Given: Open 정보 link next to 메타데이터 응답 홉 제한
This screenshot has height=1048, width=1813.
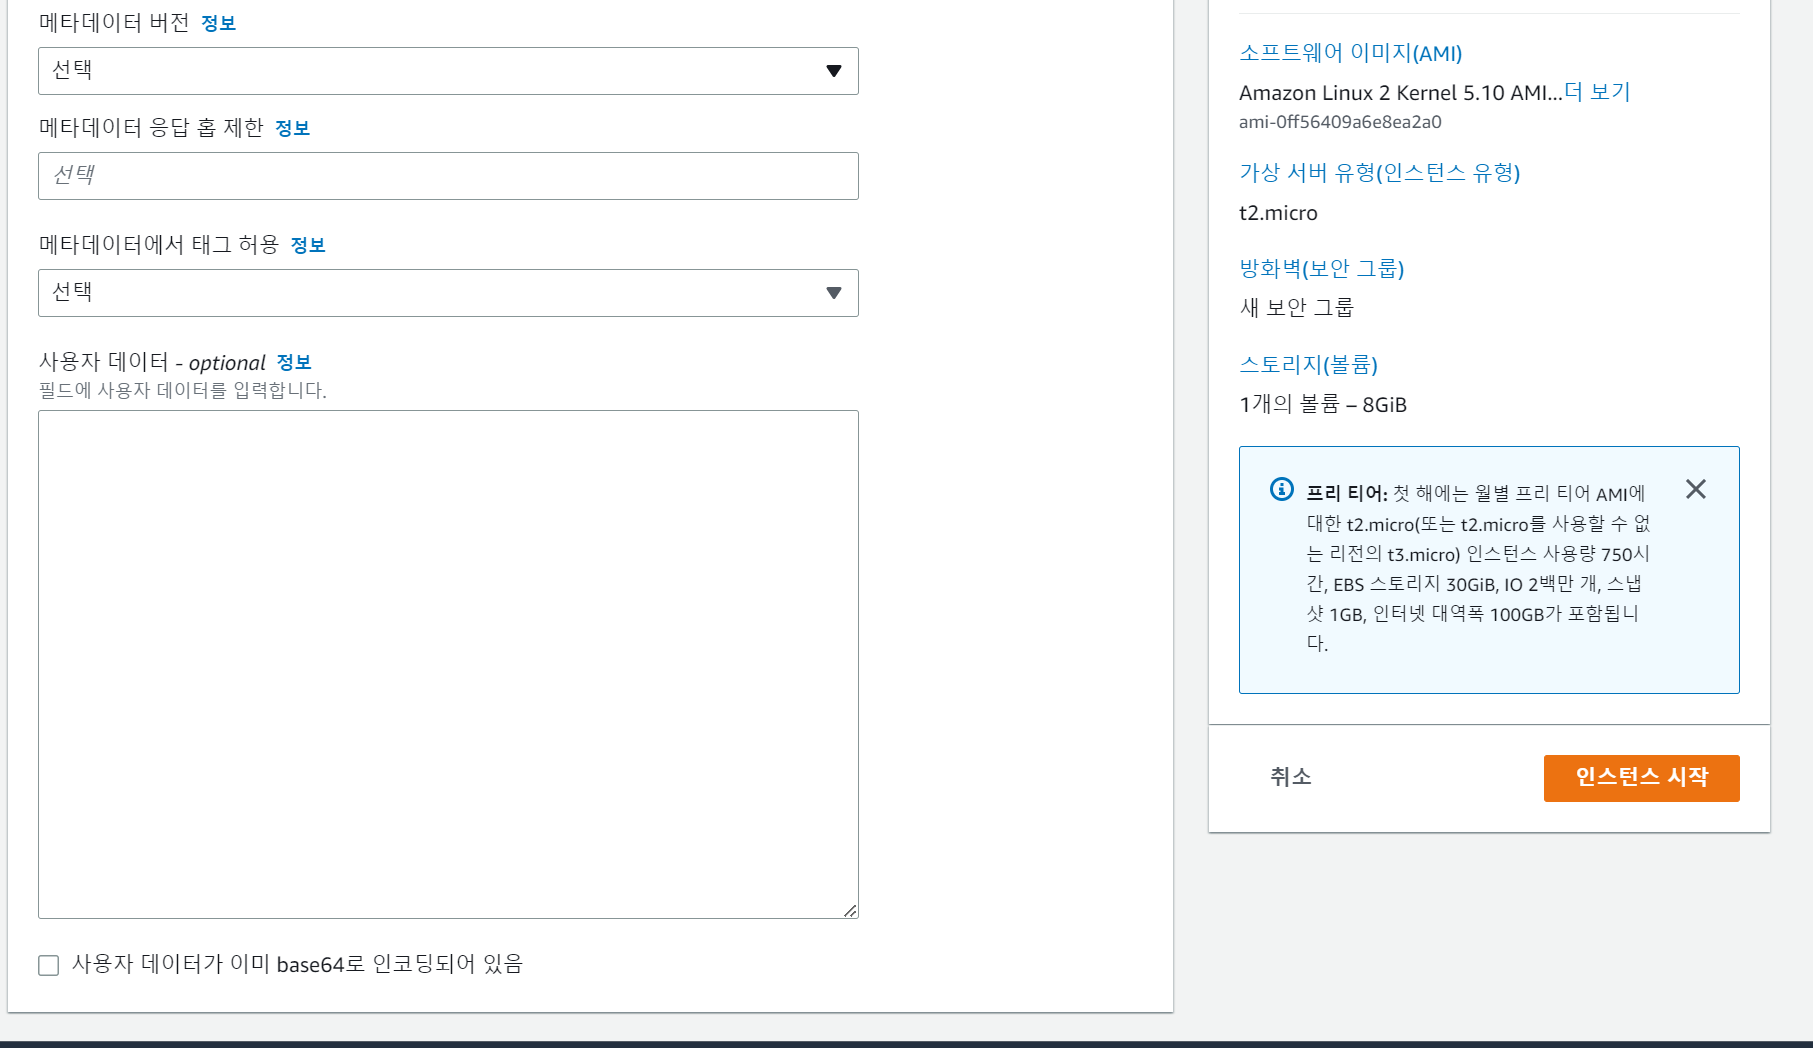Looking at the screenshot, I should tap(292, 128).
